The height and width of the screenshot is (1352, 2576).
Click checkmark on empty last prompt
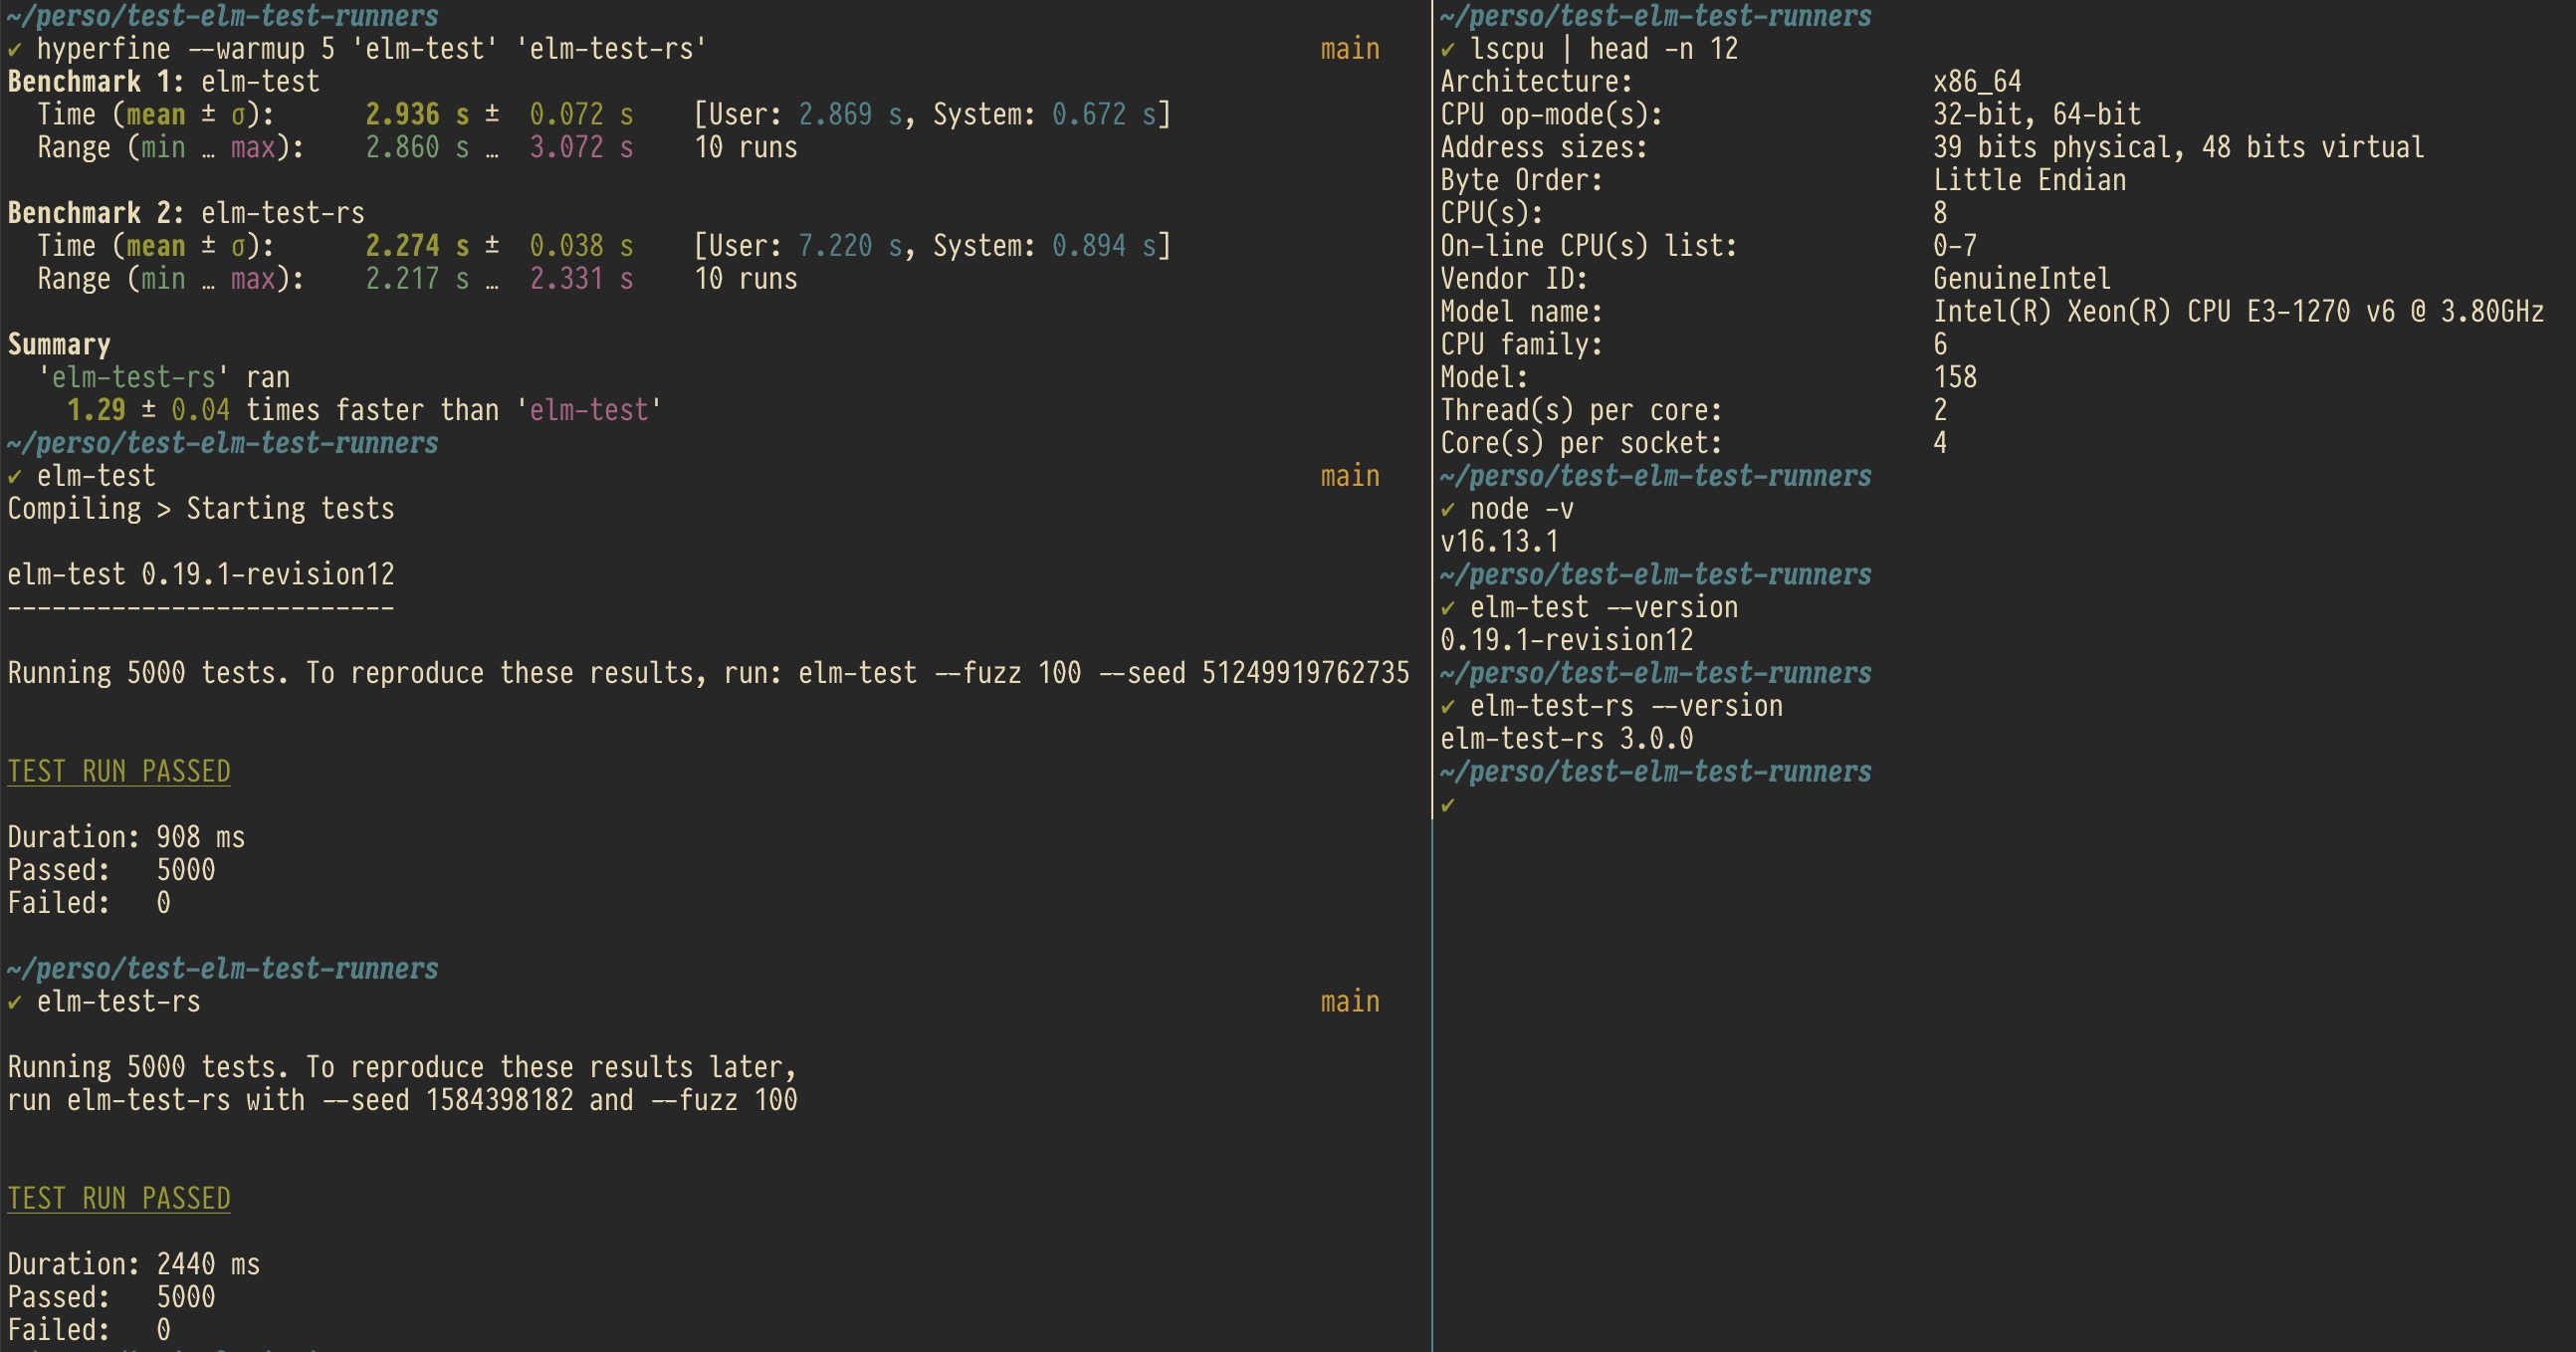point(1447,805)
